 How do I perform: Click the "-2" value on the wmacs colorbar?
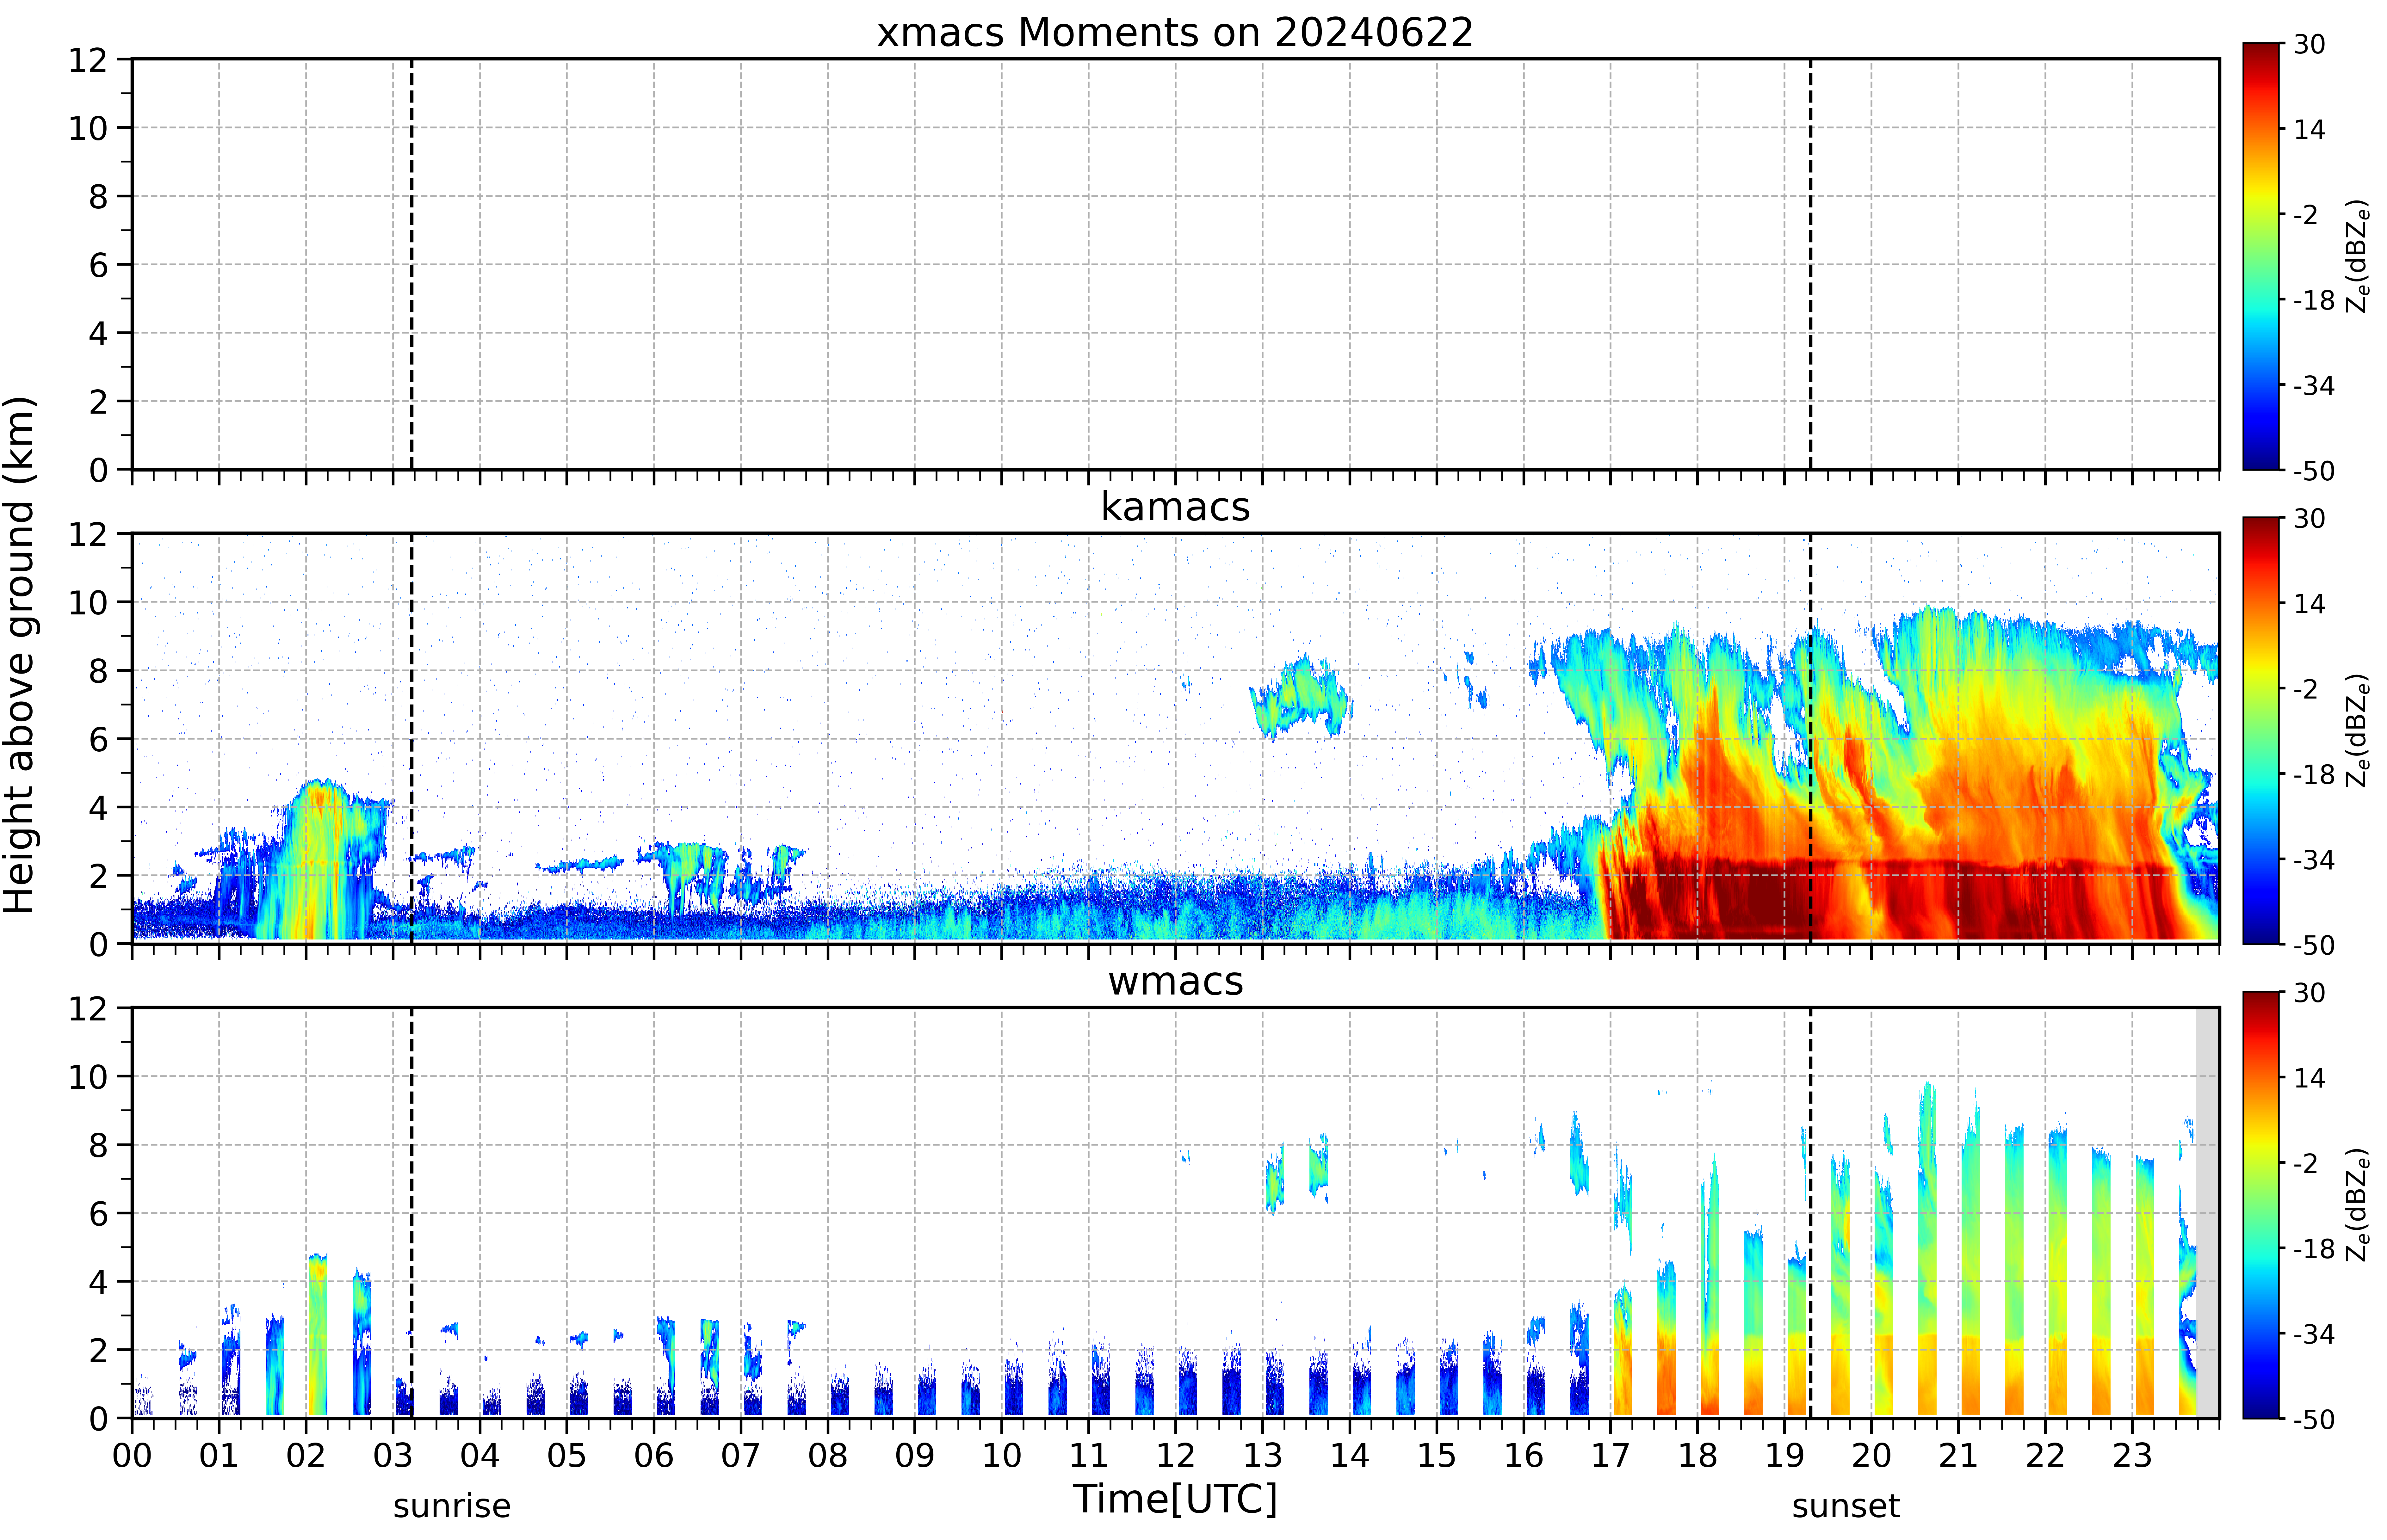tap(2305, 1163)
